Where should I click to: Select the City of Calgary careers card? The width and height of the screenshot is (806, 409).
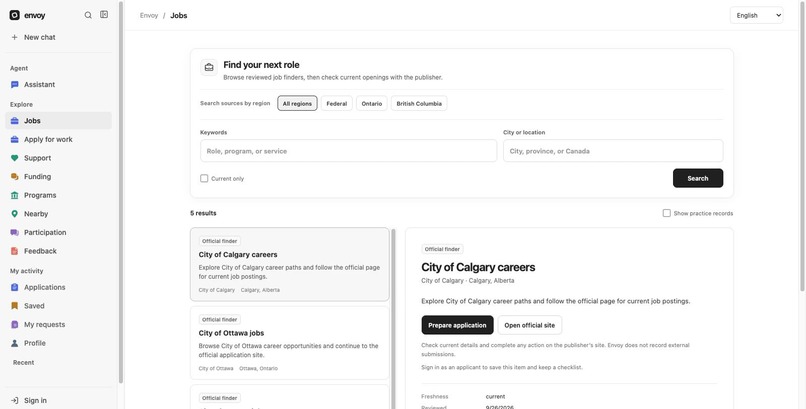pyautogui.click(x=289, y=264)
